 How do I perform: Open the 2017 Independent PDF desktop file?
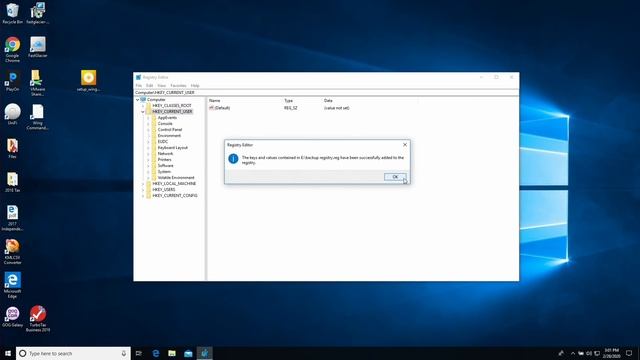12,218
